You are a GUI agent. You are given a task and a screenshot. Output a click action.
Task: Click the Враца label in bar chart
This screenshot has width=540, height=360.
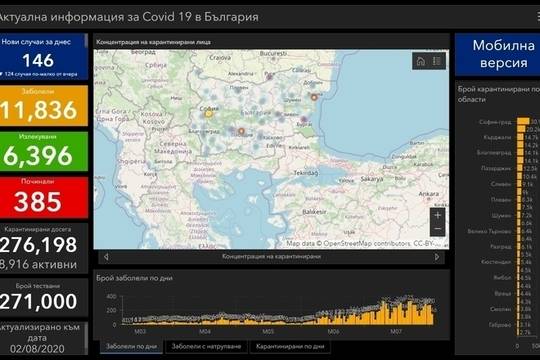click(503, 294)
